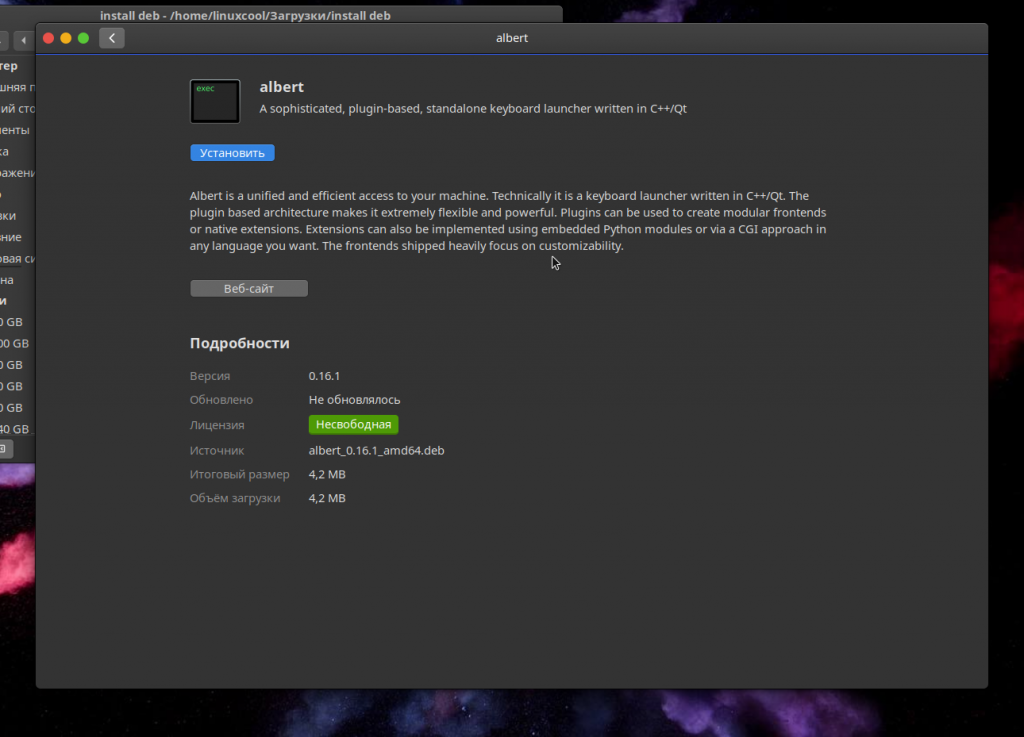Viewport: 1024px width, 737px height.
Task: Click the "albert" title in header bar
Action: click(512, 38)
